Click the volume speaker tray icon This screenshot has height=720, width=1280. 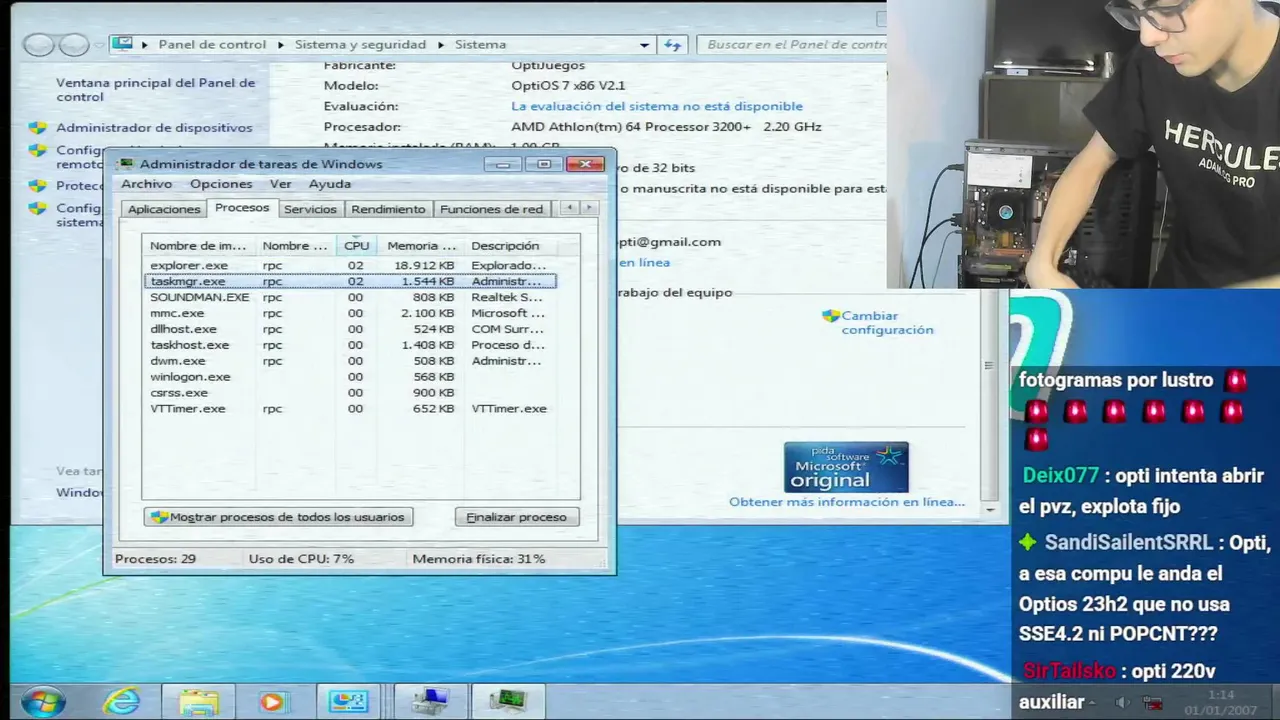pos(1121,703)
